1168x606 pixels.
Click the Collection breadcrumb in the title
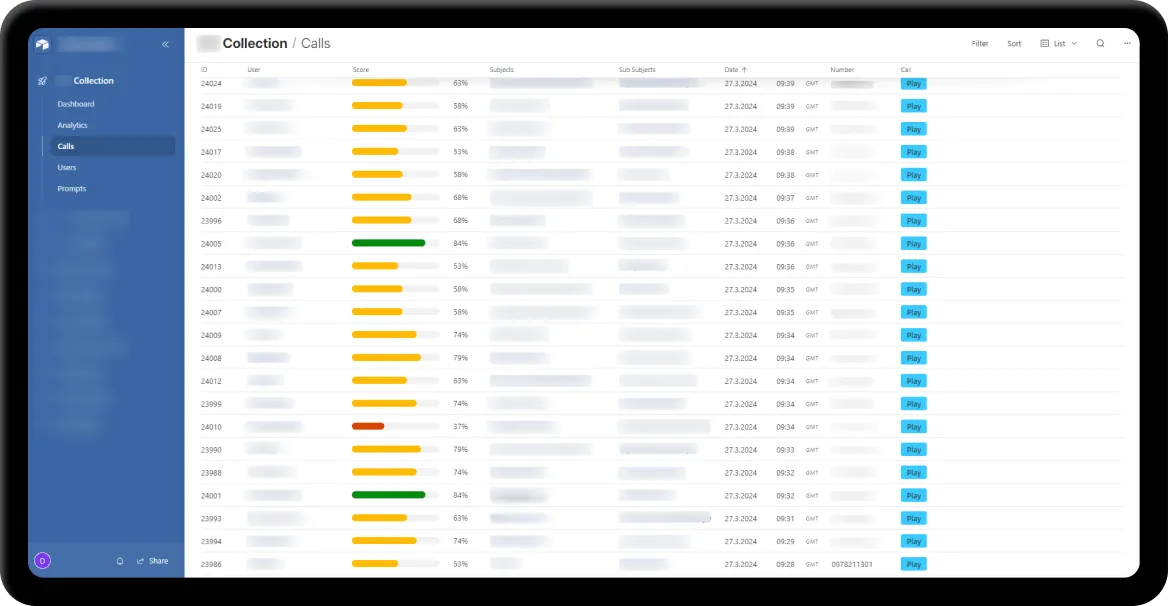[255, 43]
